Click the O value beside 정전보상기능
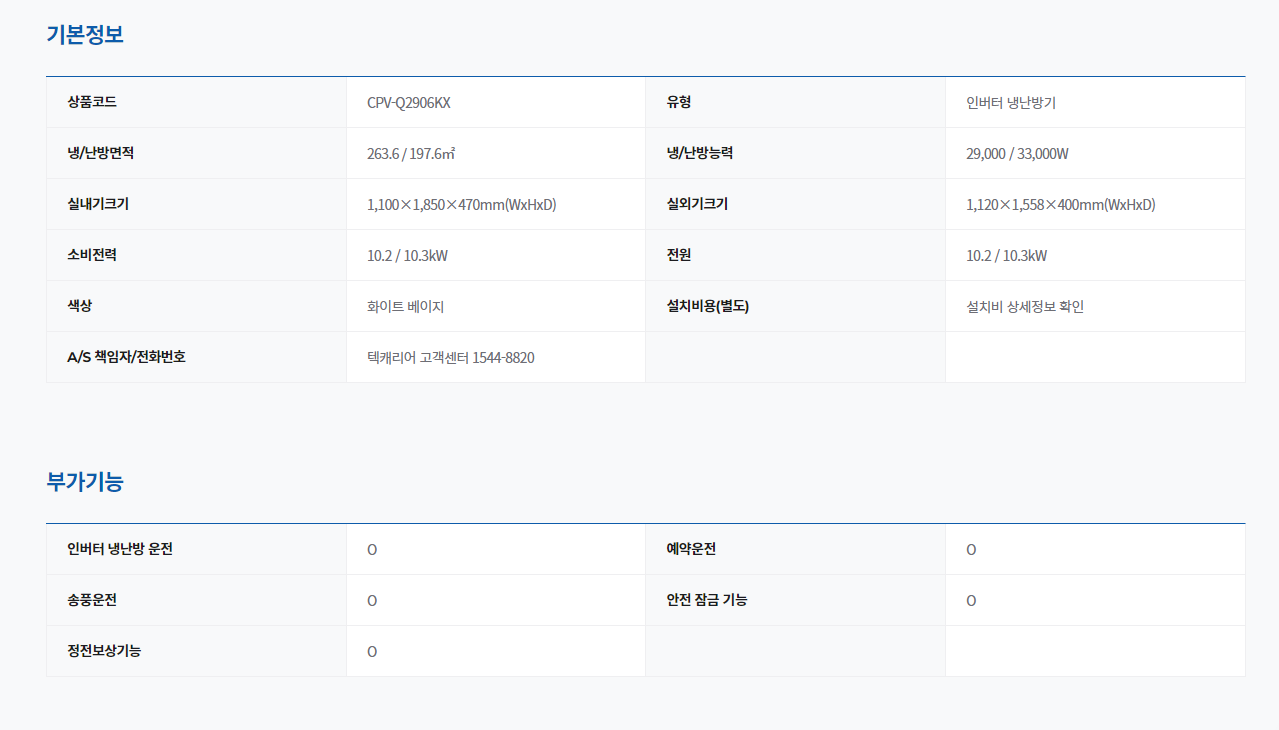The height and width of the screenshot is (730, 1279). (x=372, y=652)
